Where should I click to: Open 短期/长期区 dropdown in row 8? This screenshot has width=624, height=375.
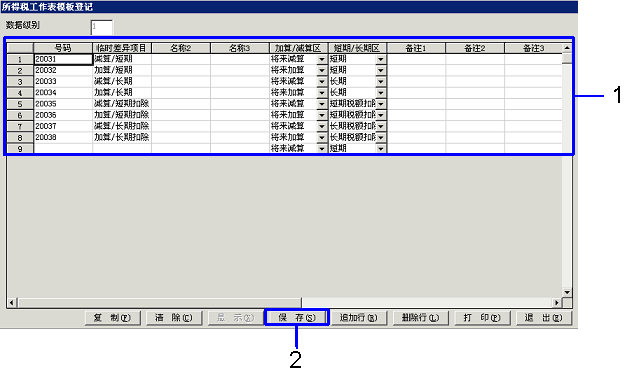click(x=381, y=137)
